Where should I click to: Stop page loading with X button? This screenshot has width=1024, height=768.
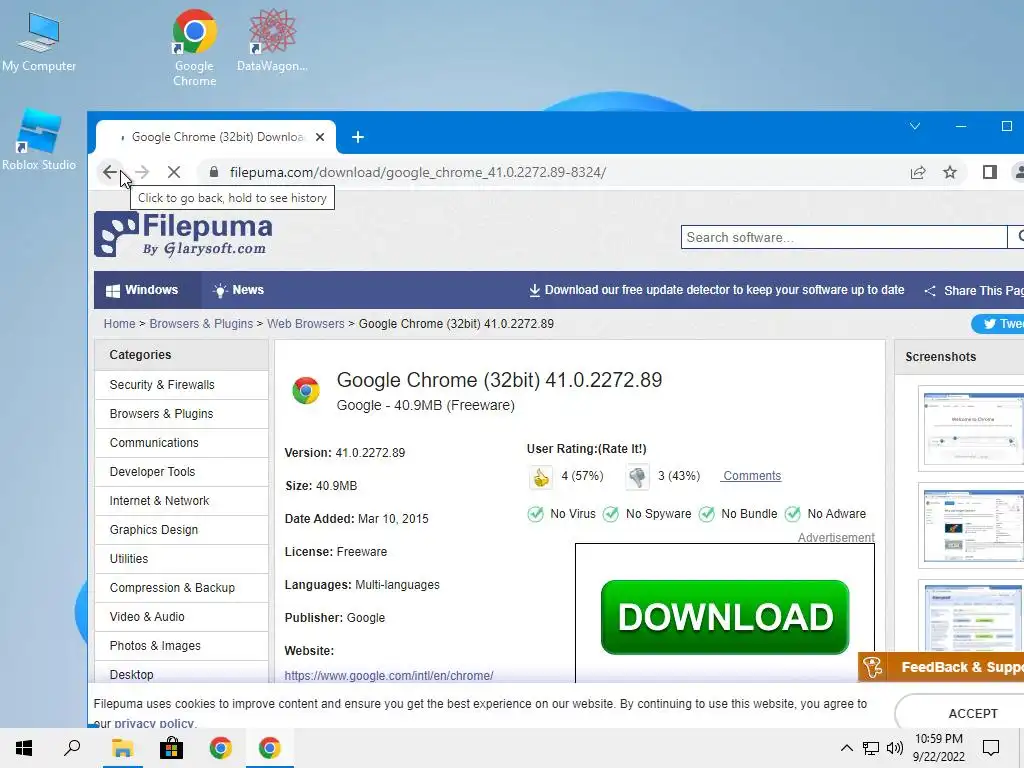pyautogui.click(x=174, y=172)
